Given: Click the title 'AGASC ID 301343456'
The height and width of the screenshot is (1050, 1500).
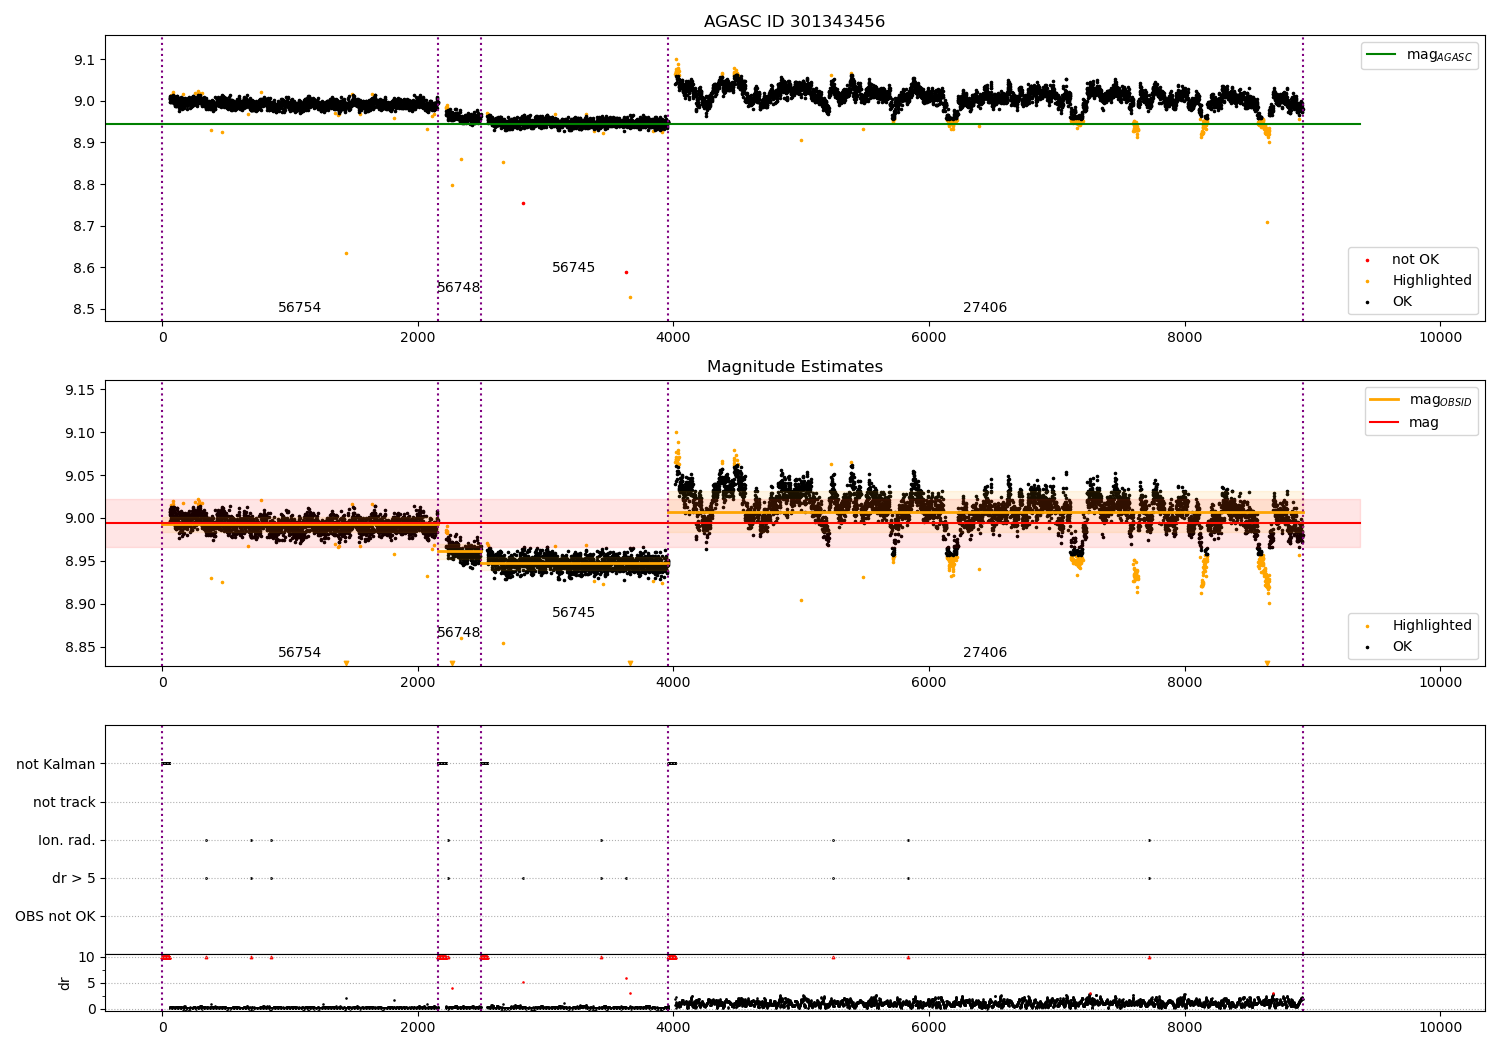Looking at the screenshot, I should [794, 22].
